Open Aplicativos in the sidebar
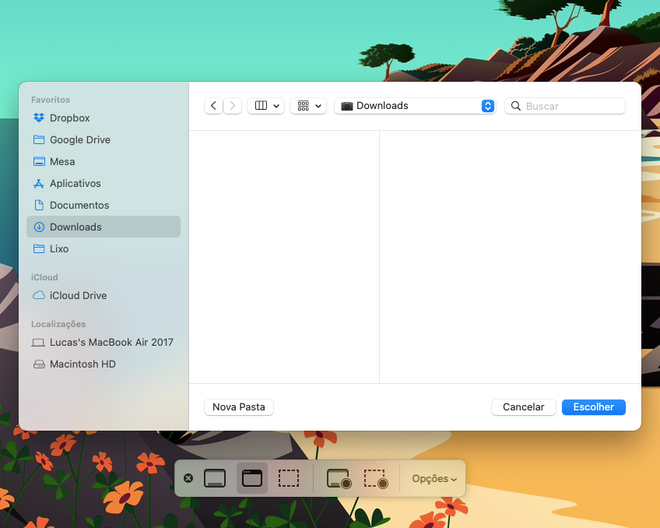 104,184
